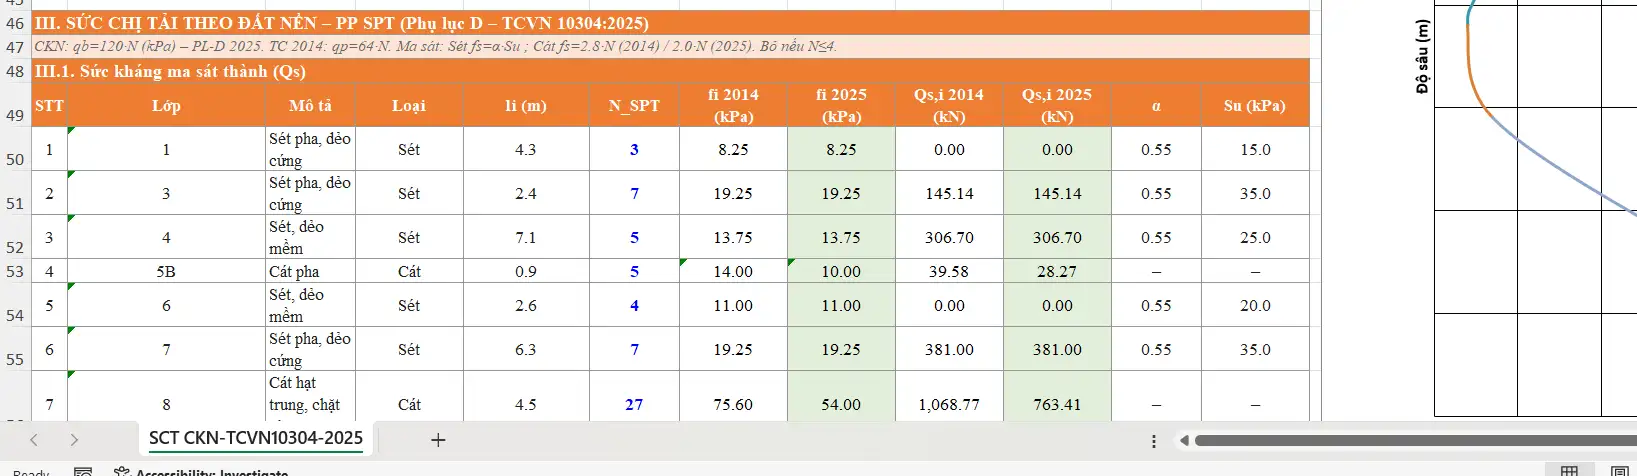Switch to Normal view via grid icon
The height and width of the screenshot is (476, 1637).
1569,472
